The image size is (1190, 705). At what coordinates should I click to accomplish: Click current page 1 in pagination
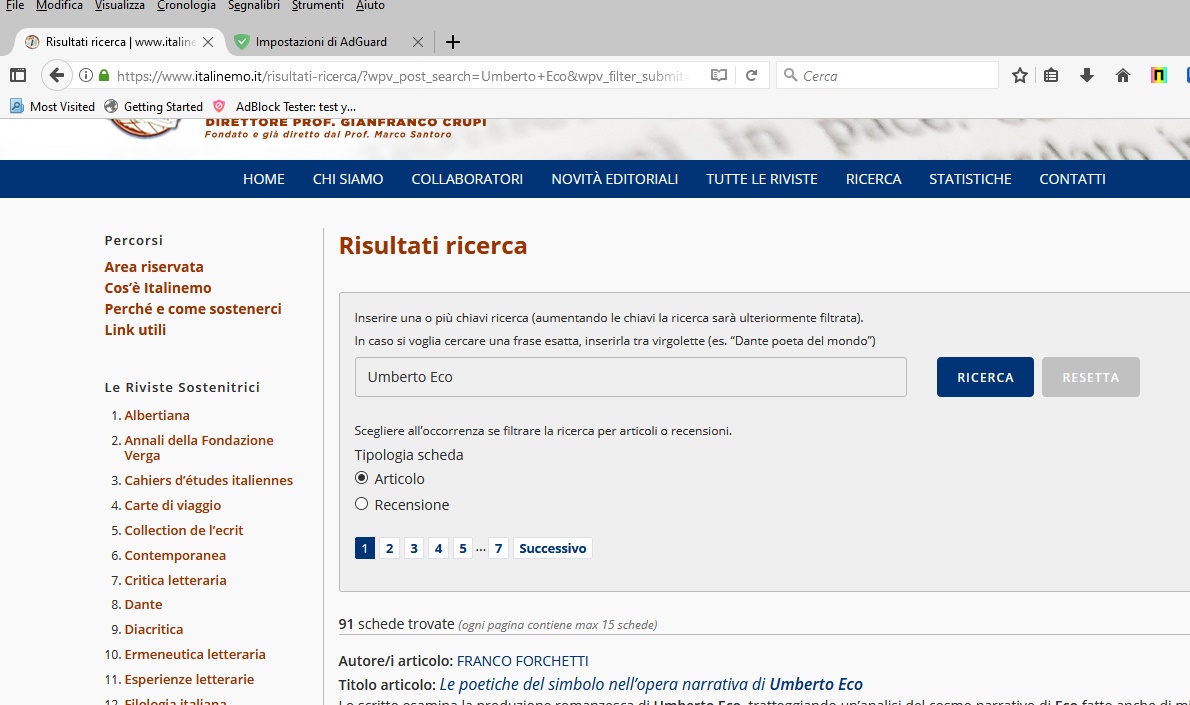pos(364,548)
